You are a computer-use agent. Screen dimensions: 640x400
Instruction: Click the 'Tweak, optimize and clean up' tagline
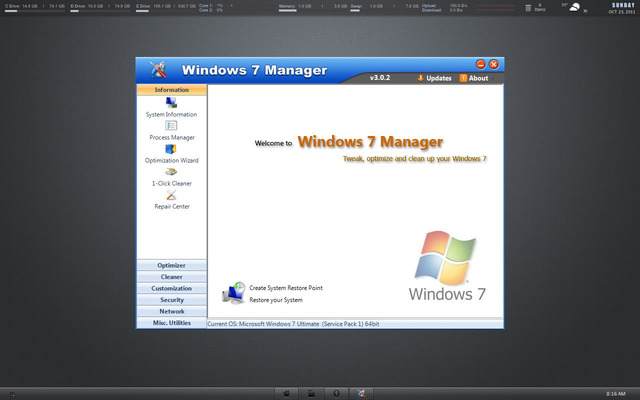click(415, 159)
